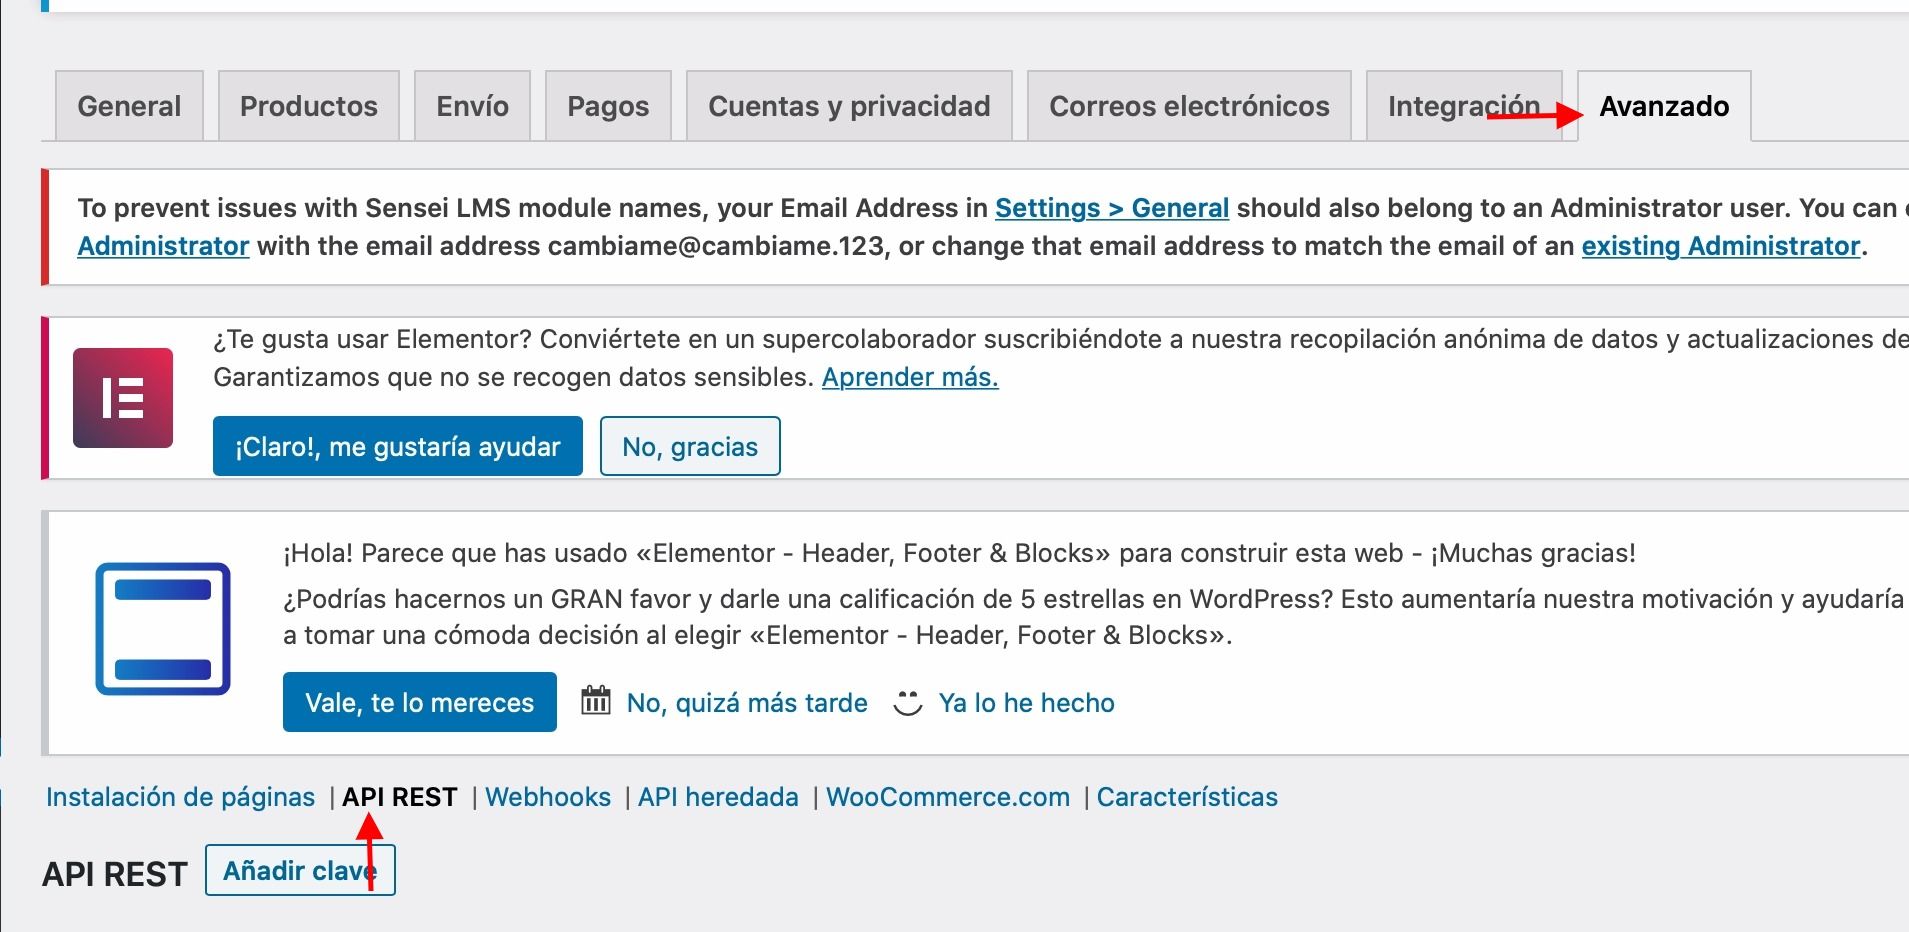Viewport: 1909px width, 932px height.
Task: Open the Webhooks subsection
Action: point(548,797)
